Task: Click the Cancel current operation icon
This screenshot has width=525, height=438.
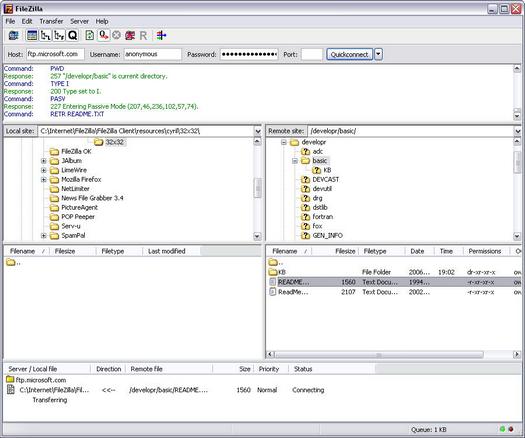Action: pyautogui.click(x=116, y=35)
